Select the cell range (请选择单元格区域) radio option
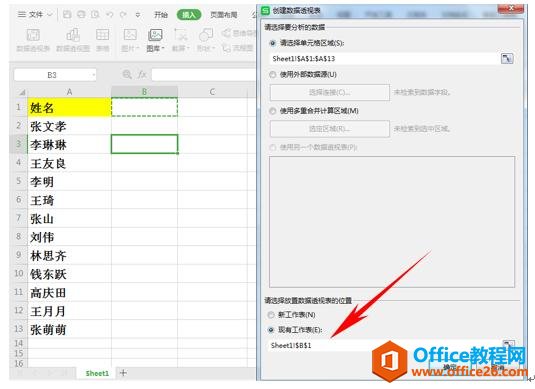The width and height of the screenshot is (535, 389). (272, 43)
